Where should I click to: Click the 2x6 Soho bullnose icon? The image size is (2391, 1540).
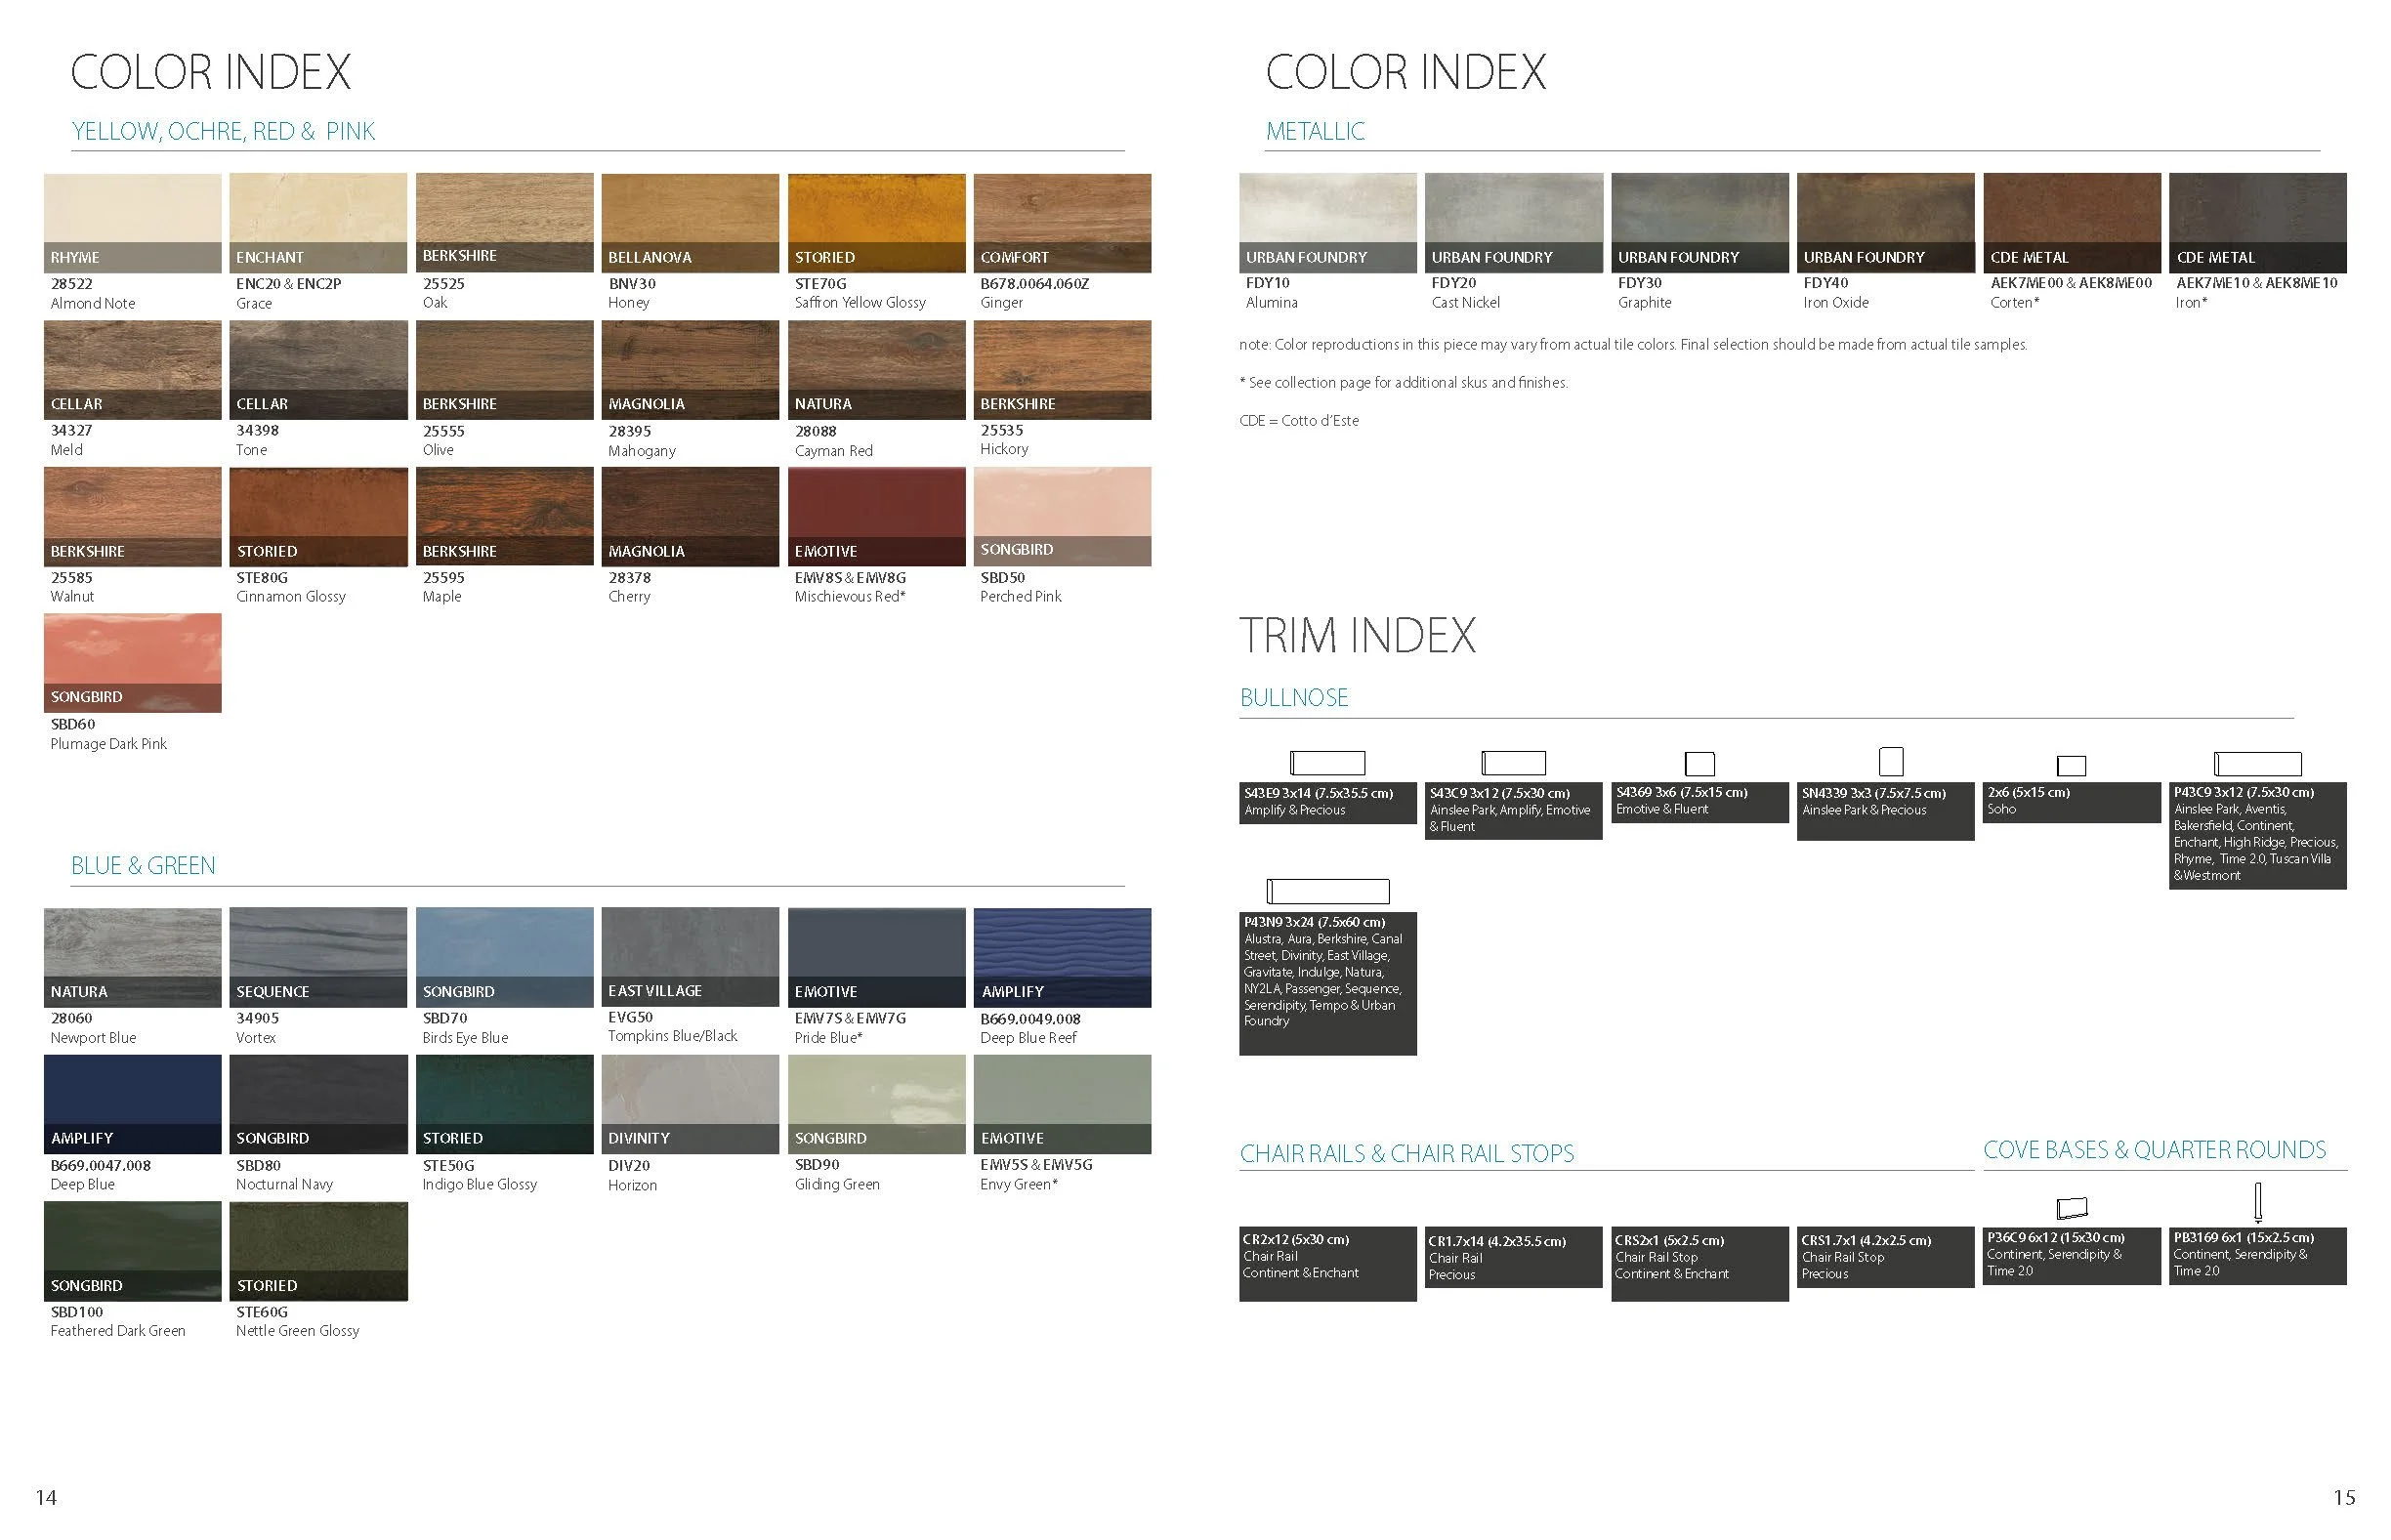(2071, 766)
